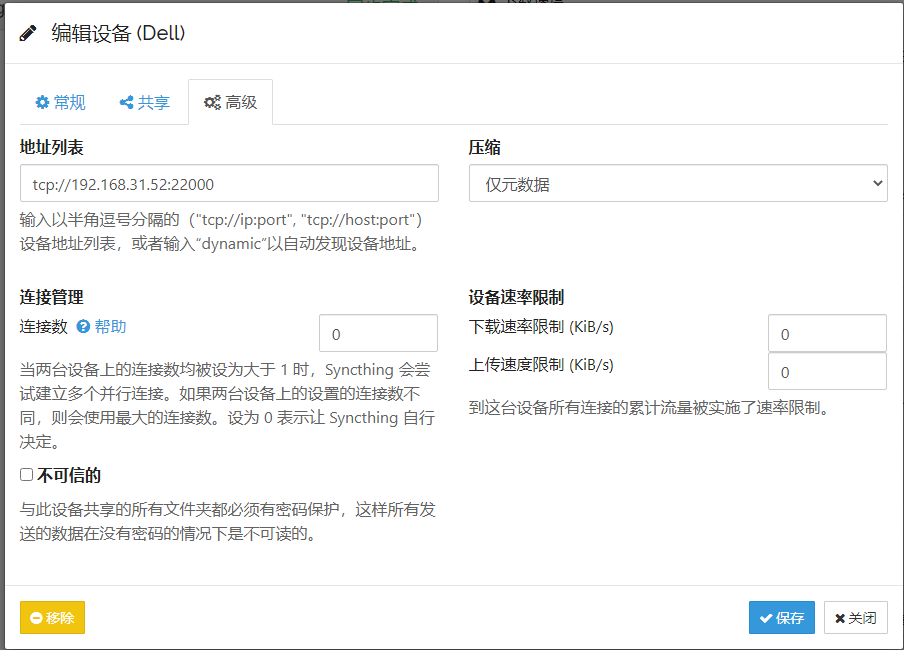The image size is (904, 650).
Task: Click the X icon on the 关闭 button
Action: pyautogui.click(x=840, y=618)
